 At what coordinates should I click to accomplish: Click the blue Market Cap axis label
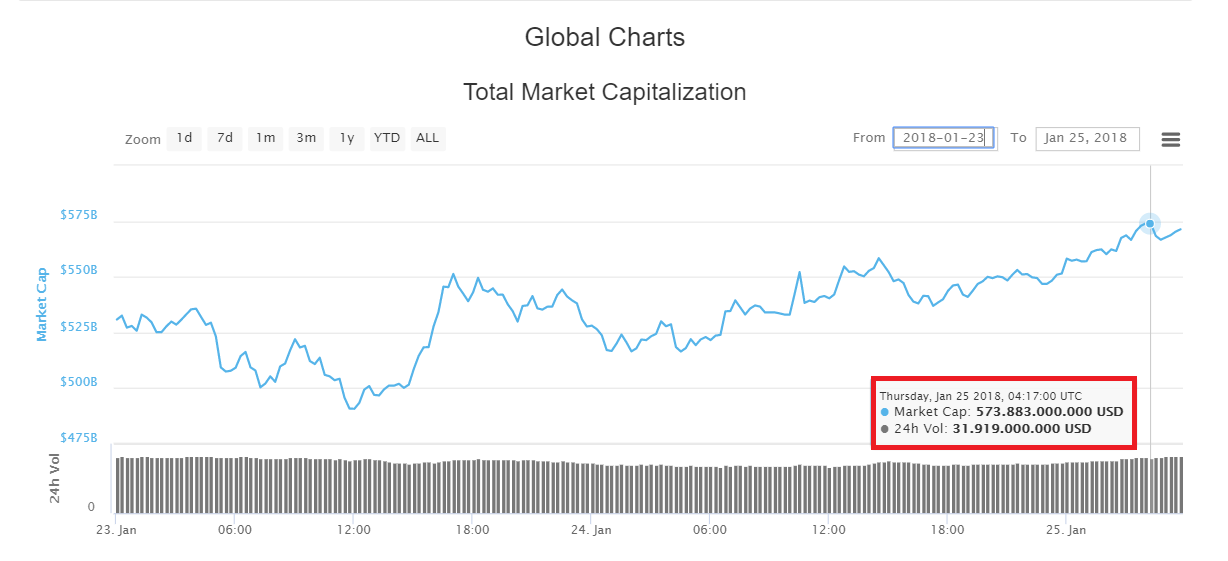[x=42, y=304]
